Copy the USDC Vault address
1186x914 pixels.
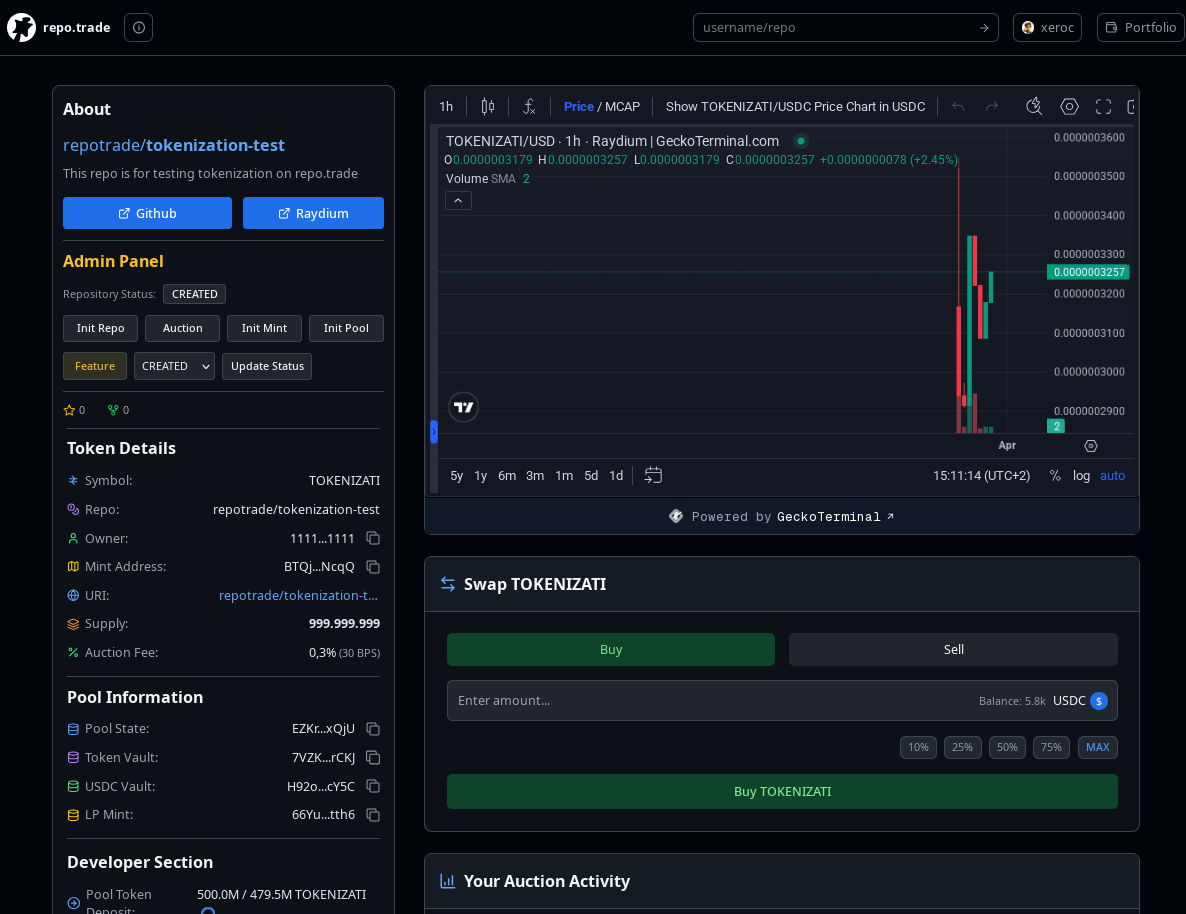pos(373,786)
